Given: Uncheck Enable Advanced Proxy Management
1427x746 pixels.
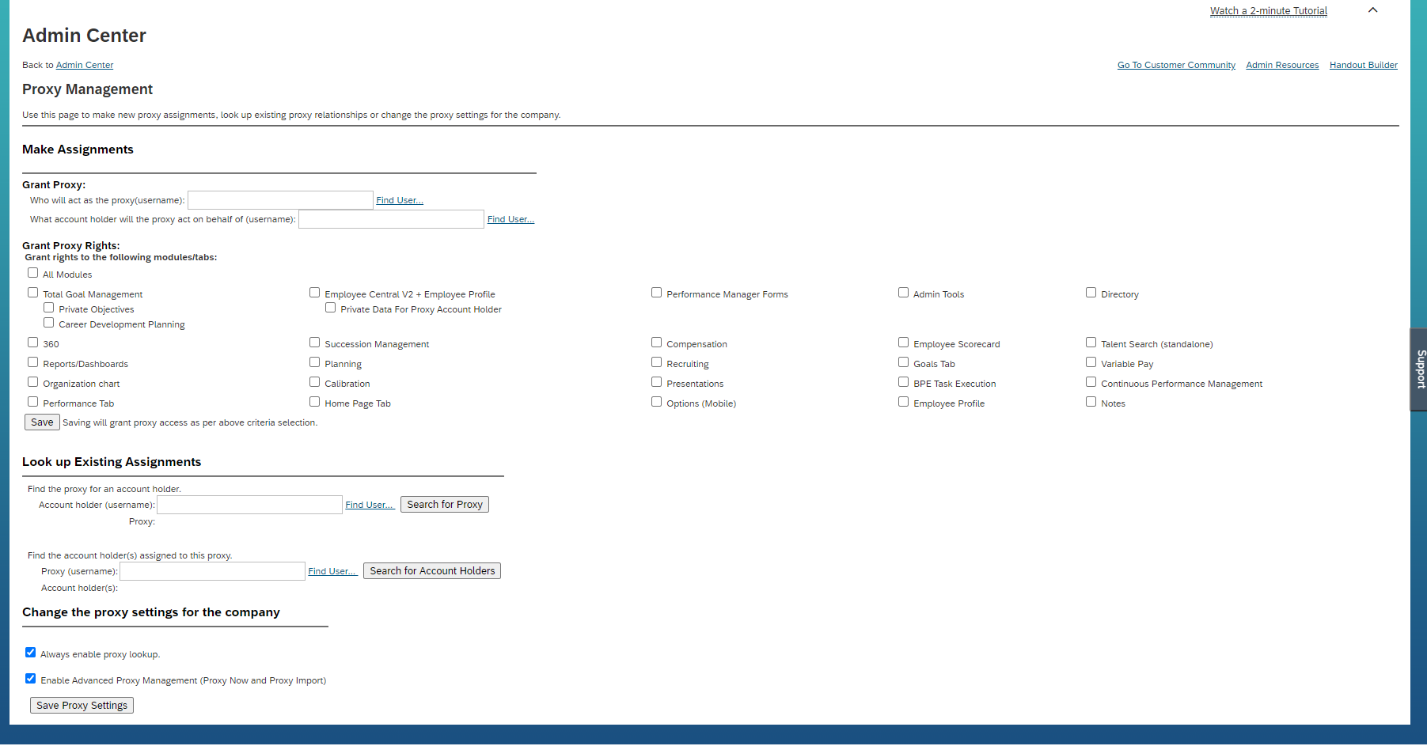Looking at the screenshot, I should pos(30,678).
